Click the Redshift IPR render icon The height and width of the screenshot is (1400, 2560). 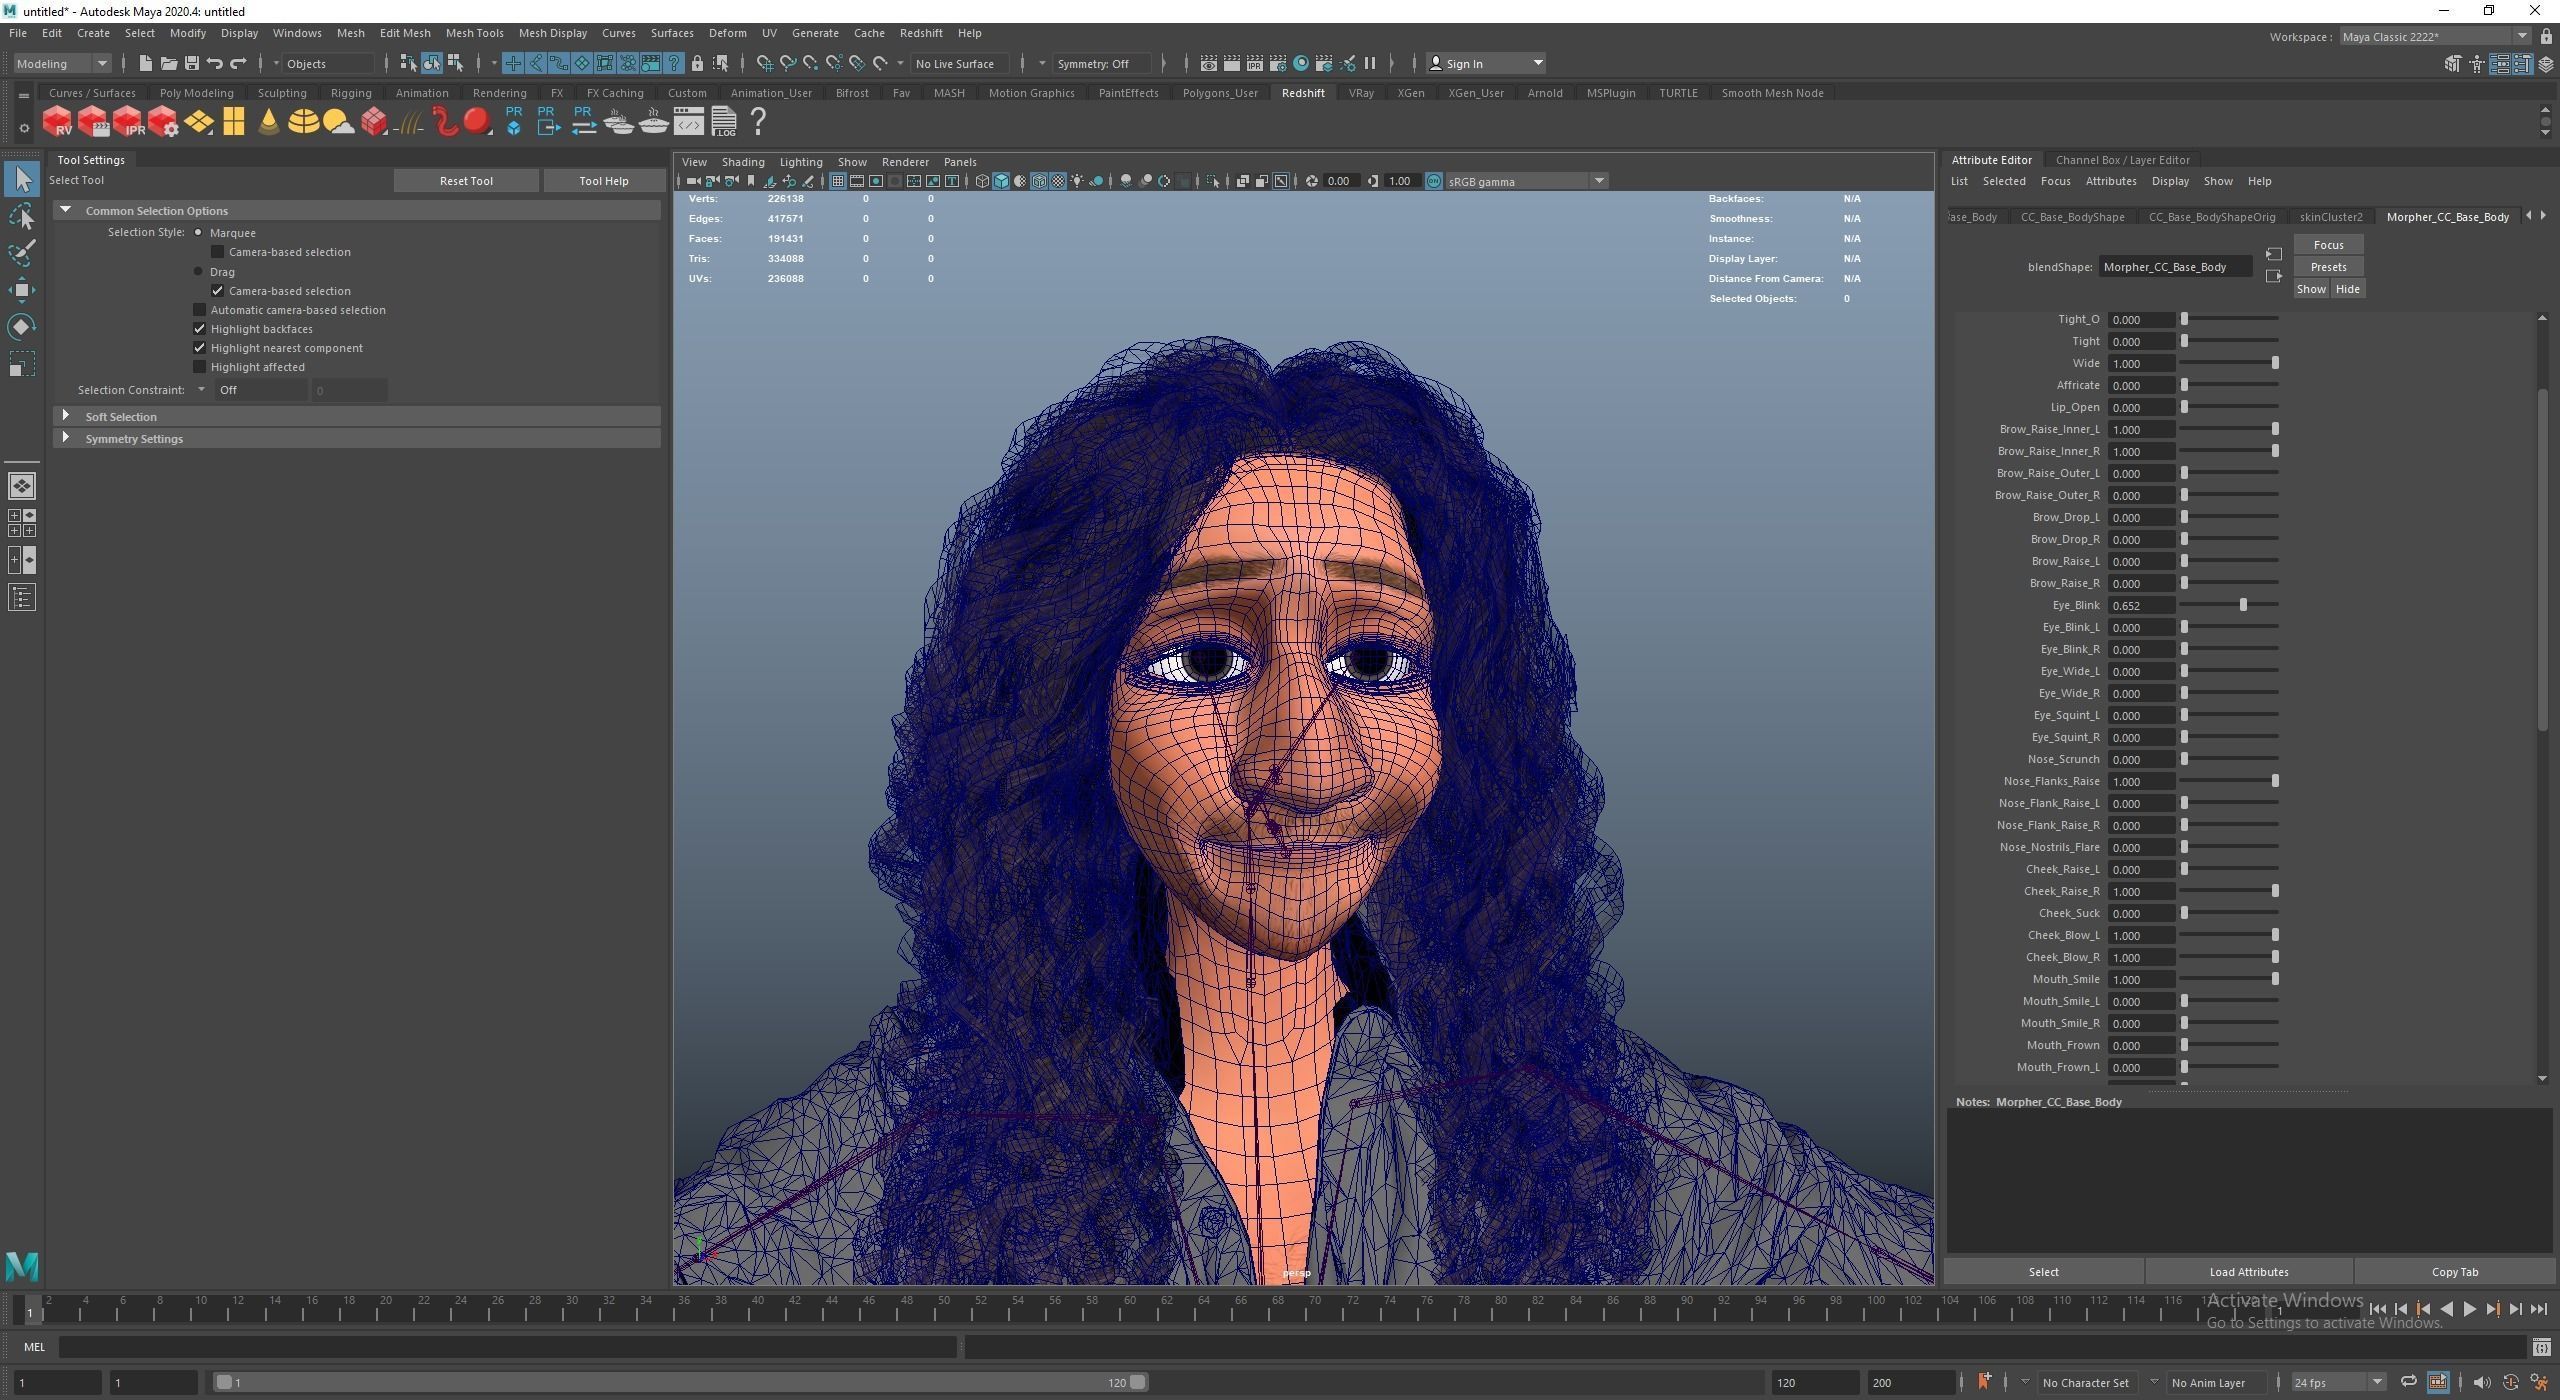click(x=128, y=122)
